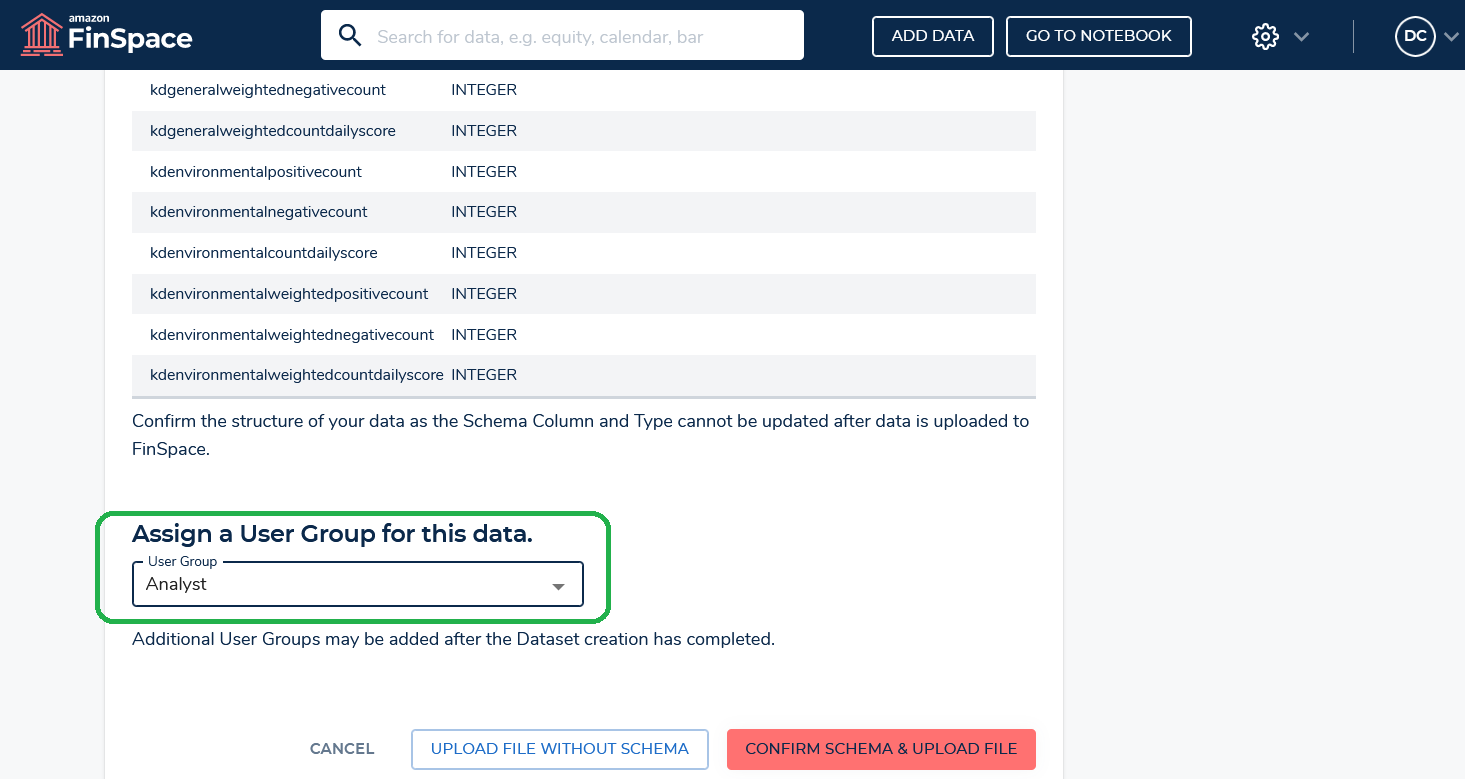Click INTEGER type for kdenvironmentalnegativecount
The image size is (1465, 779).
point(484,212)
